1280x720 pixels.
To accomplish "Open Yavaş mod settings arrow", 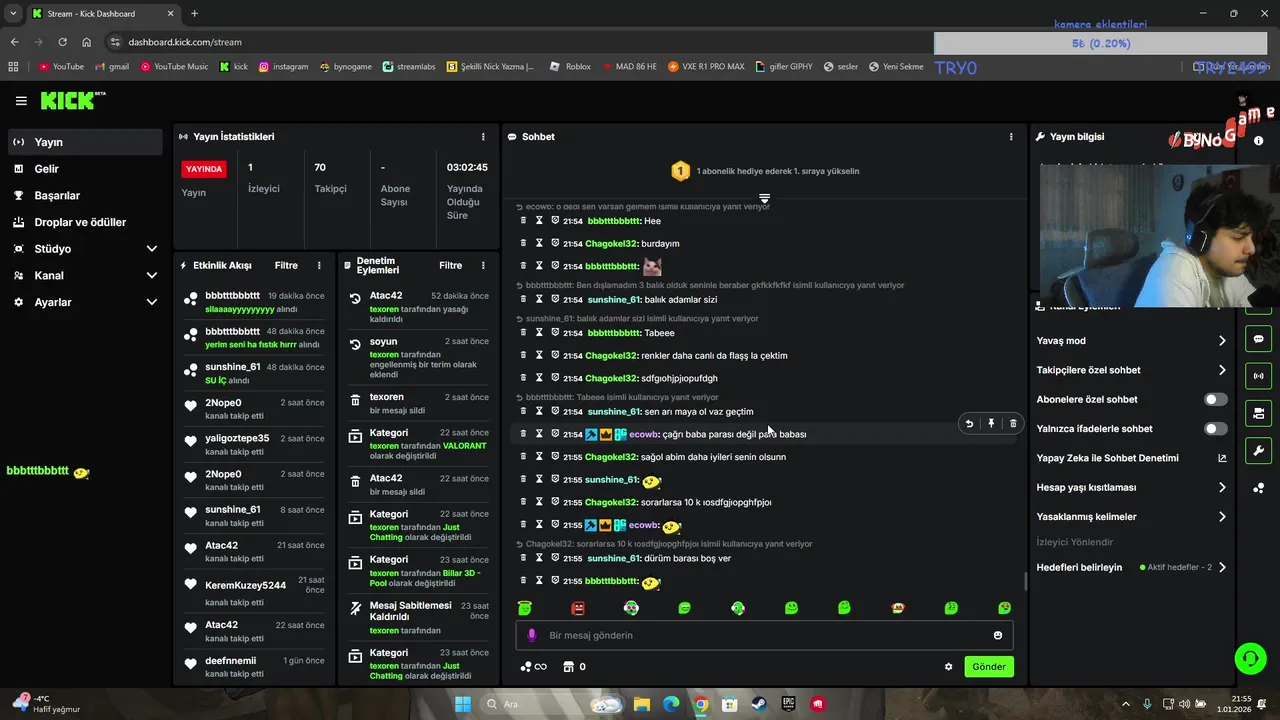I will coord(1222,341).
